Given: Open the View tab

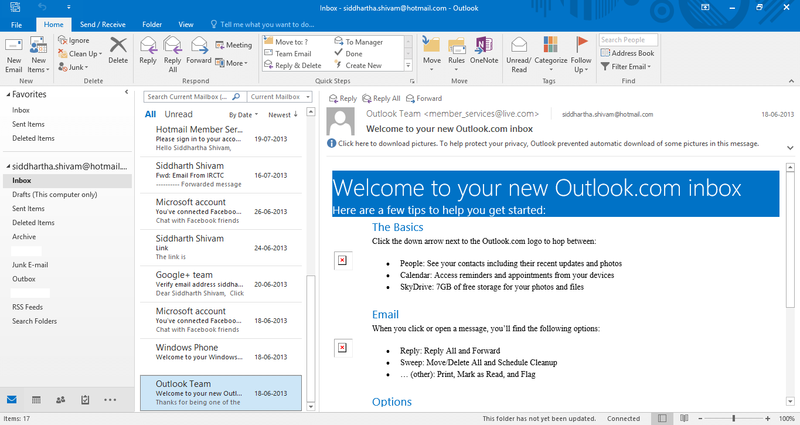Looking at the screenshot, I should point(186,24).
